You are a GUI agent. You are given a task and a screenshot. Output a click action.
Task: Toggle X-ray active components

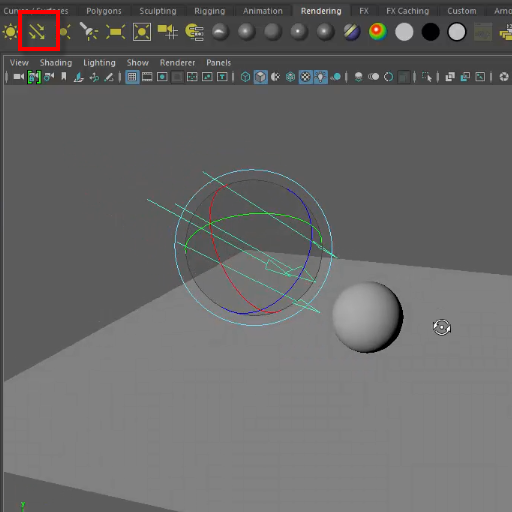(x=465, y=77)
